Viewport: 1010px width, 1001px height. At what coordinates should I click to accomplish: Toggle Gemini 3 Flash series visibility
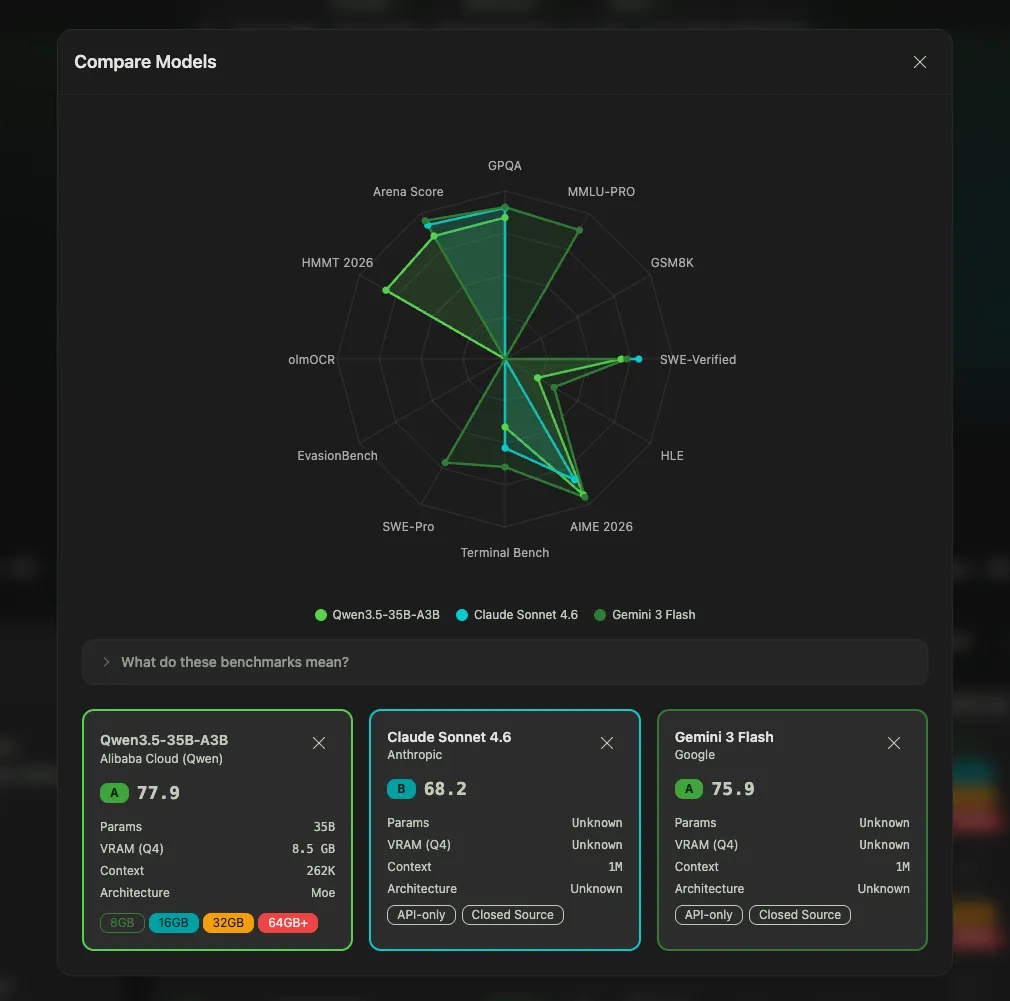647,614
